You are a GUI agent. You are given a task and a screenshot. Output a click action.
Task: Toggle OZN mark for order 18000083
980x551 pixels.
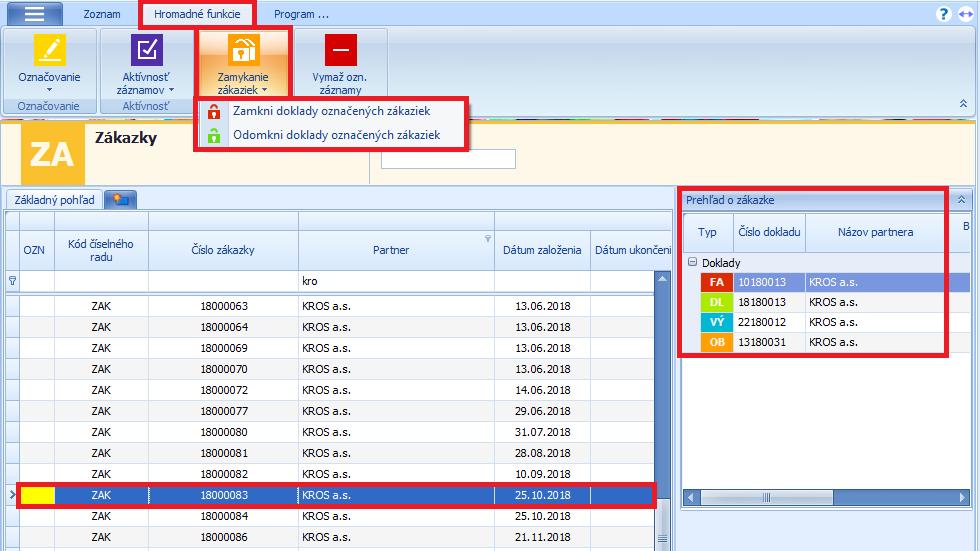(38, 495)
